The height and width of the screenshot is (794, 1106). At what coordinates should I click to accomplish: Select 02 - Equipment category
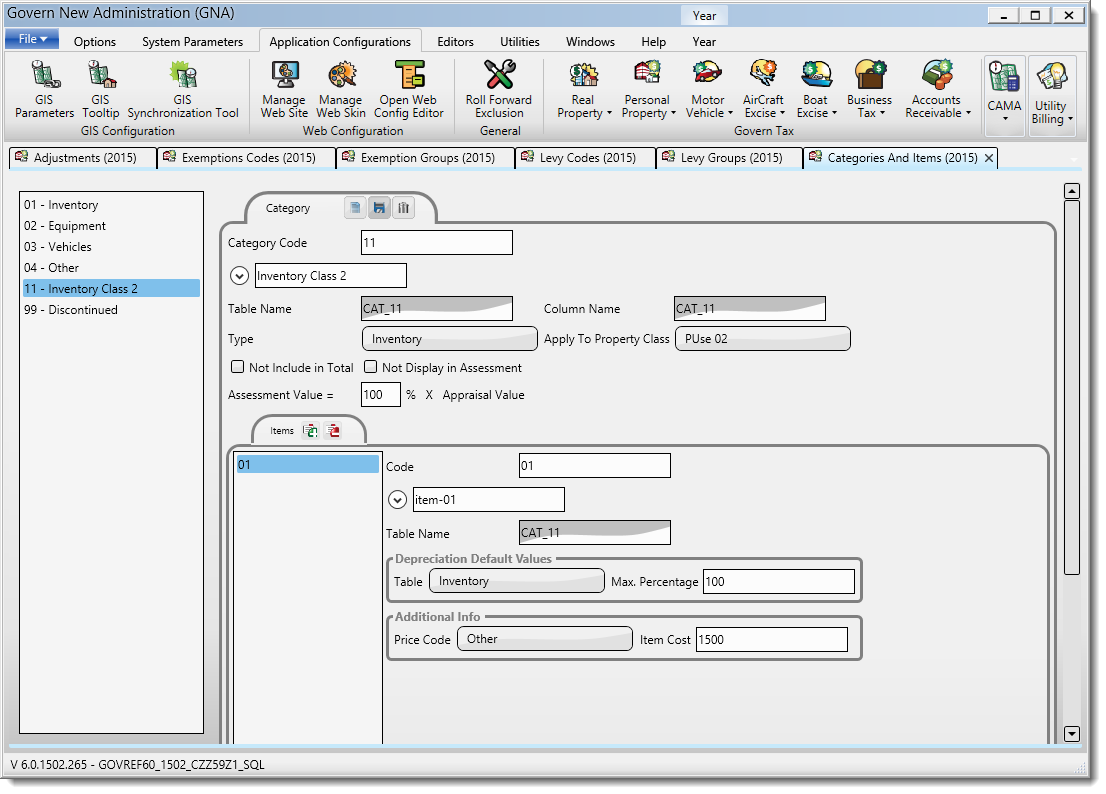65,226
